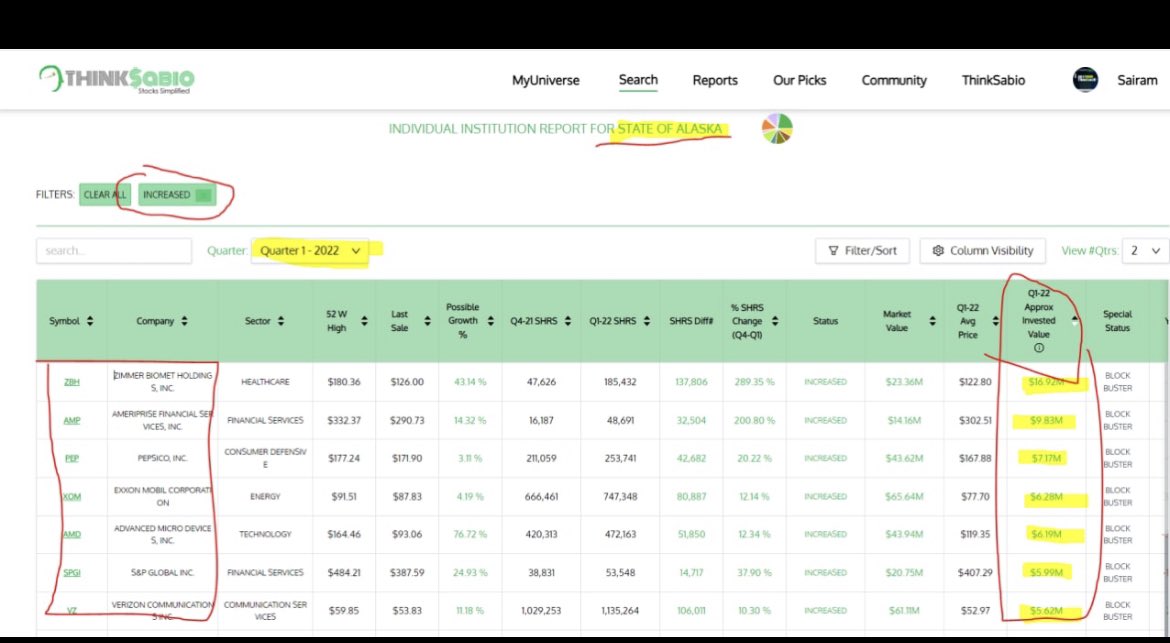
Task: Open the Filter/Sort button
Action: point(863,251)
